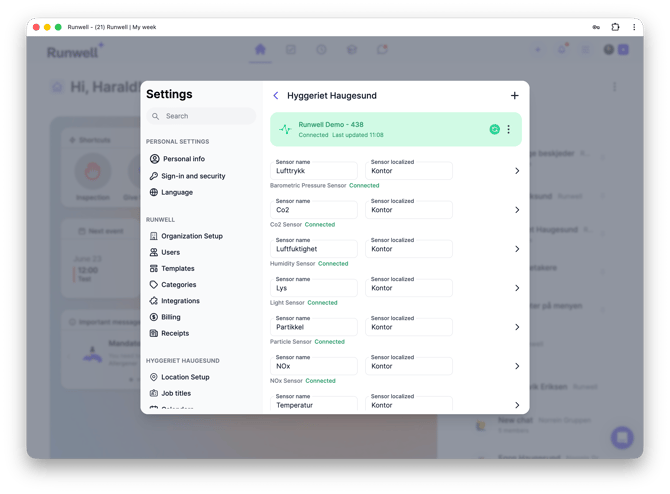This screenshot has height=494, width=670.
Task: Edit the Sensor localized field for Lys
Action: point(409,288)
